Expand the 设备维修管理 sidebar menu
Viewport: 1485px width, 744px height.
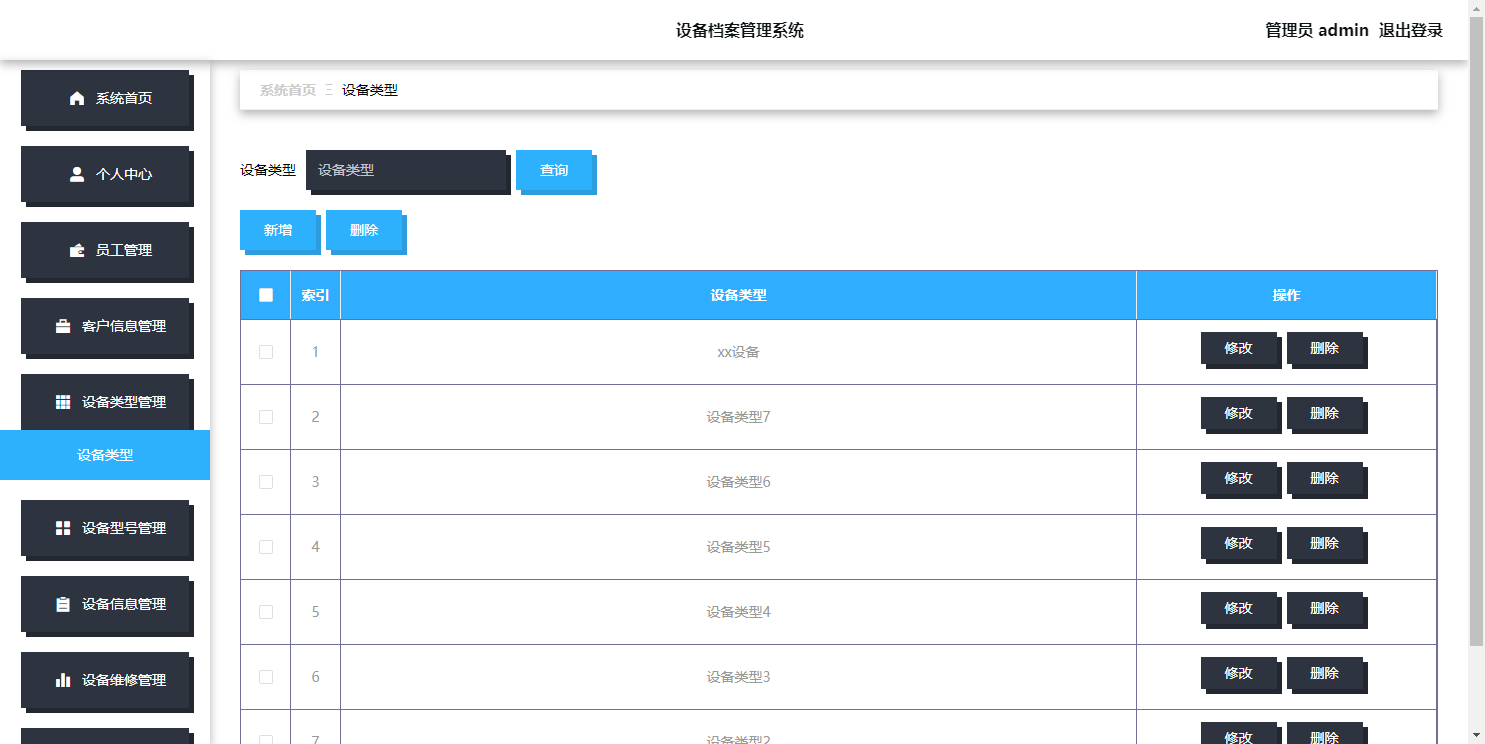click(x=105, y=680)
